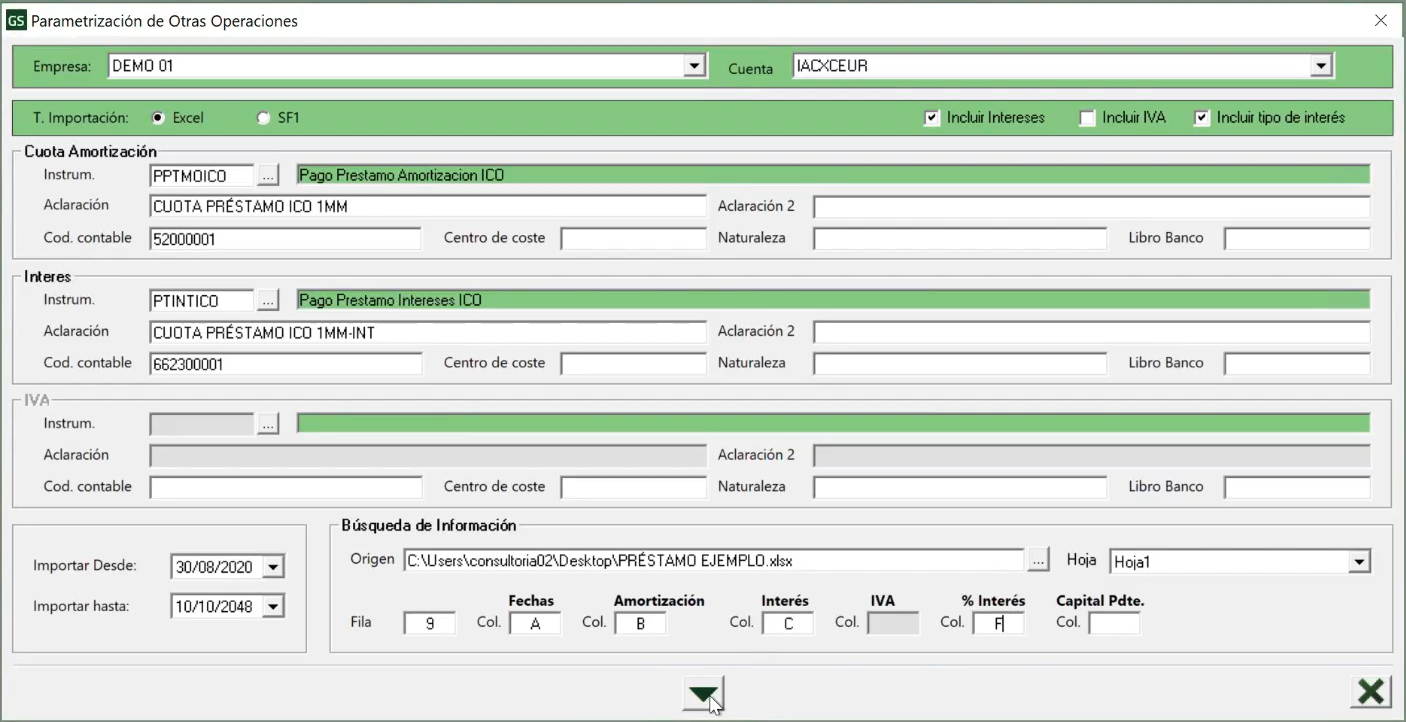
Task: Click Aclaración field CUOTA PRÉSTAMO ICO 1MM-INT
Action: (428, 332)
